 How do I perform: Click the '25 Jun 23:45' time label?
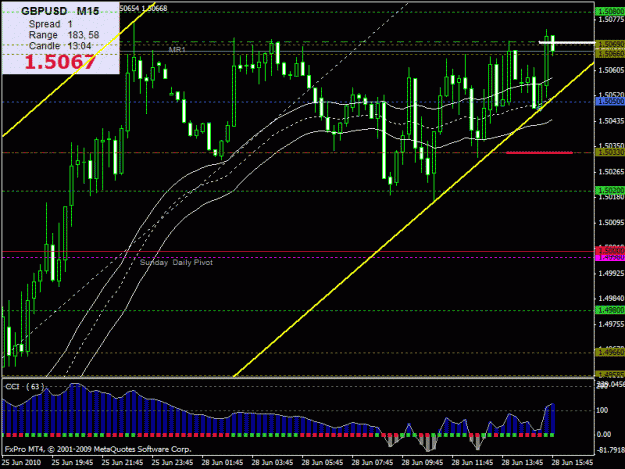[172, 462]
